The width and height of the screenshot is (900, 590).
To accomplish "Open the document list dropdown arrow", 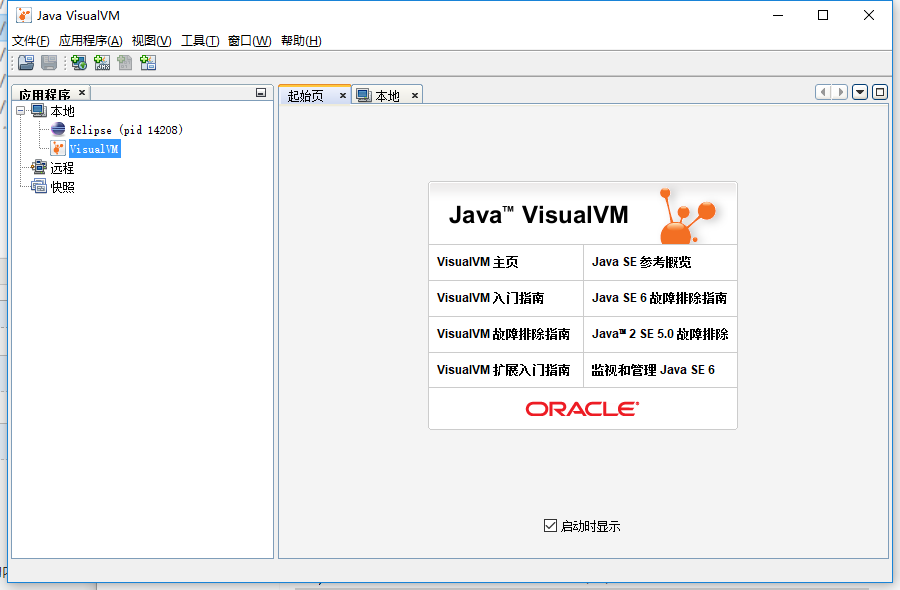I will coord(859,92).
